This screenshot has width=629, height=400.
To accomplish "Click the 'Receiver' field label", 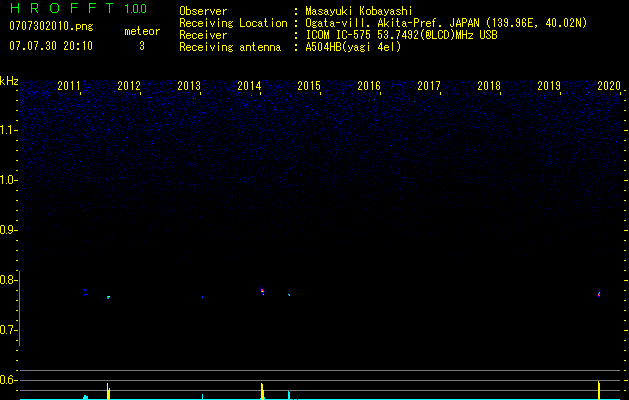I will (x=203, y=35).
